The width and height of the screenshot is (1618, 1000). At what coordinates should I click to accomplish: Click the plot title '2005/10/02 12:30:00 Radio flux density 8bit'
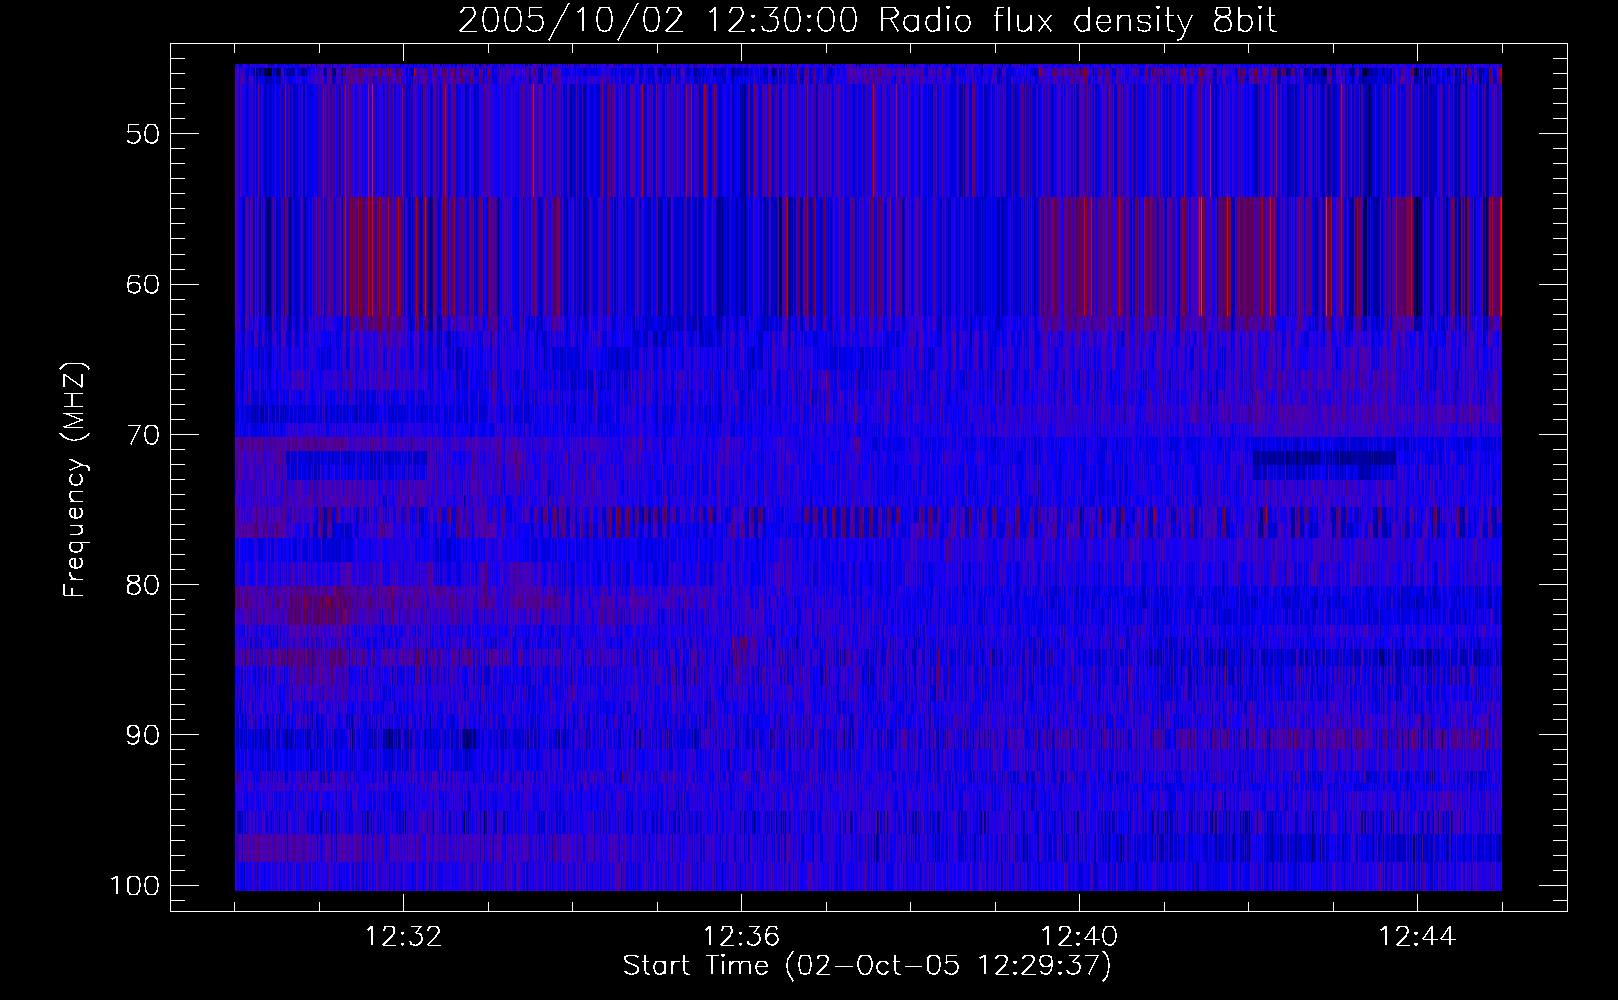[x=868, y=21]
